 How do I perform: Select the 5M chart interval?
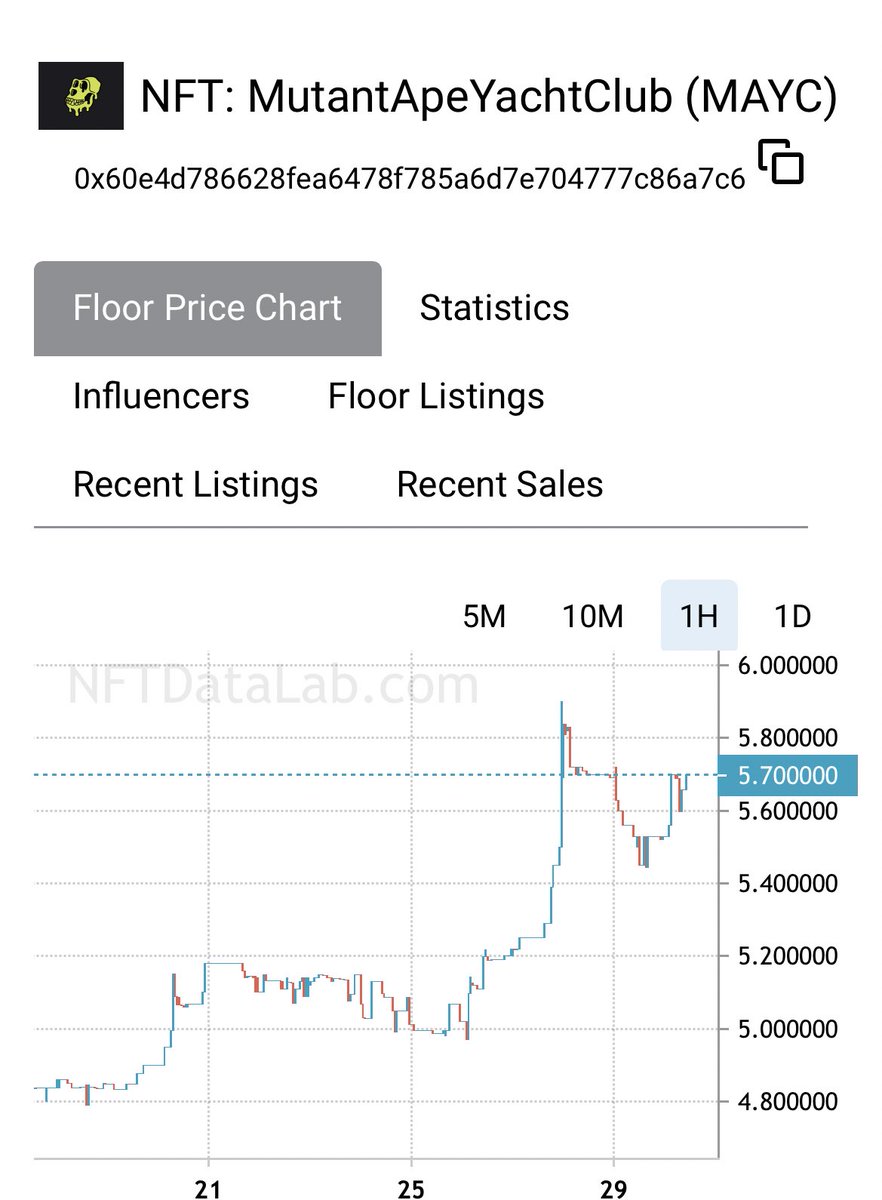484,616
